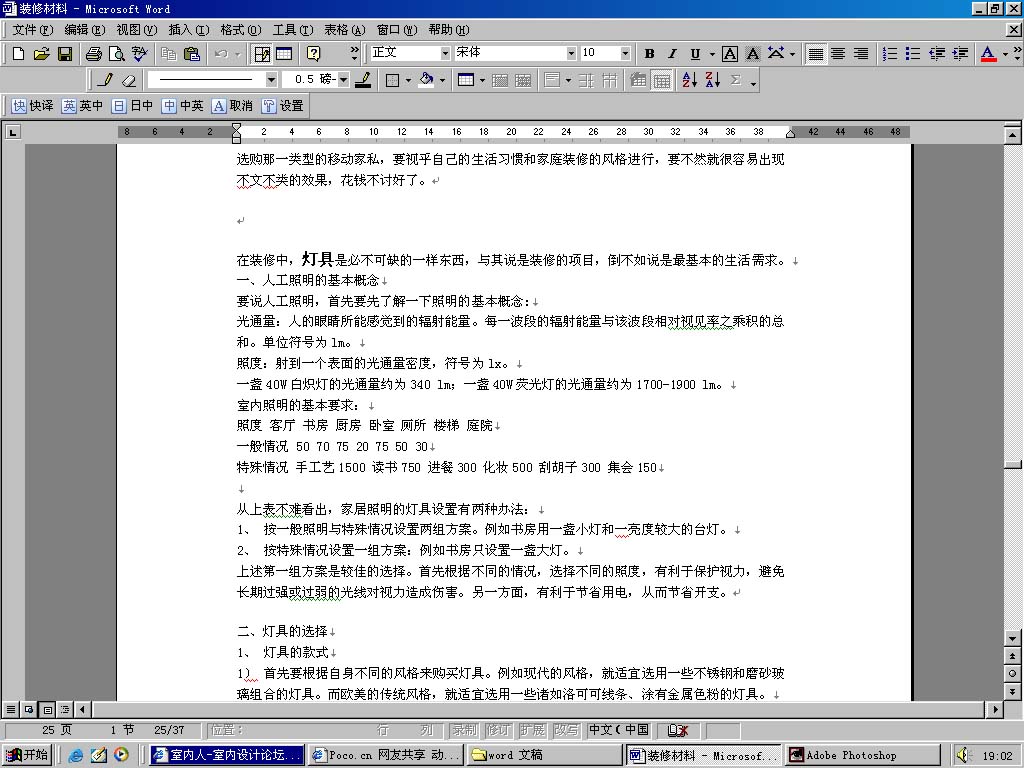
Task: Expand the shading color dropdown arrow
Action: (x=442, y=80)
